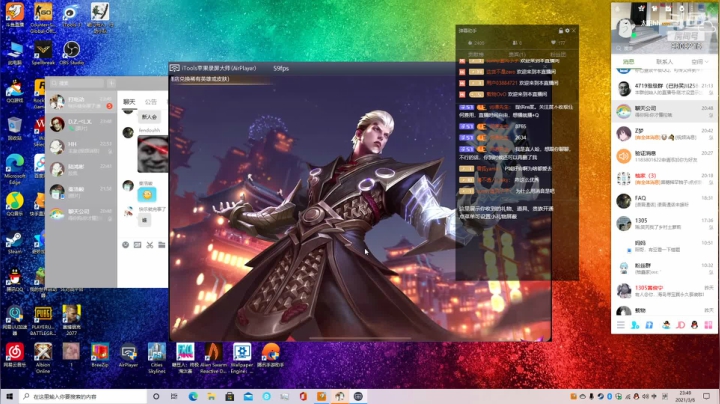The image size is (720, 404).
Task: Open the Recycle Bin desktop icon
Action: click(x=14, y=129)
